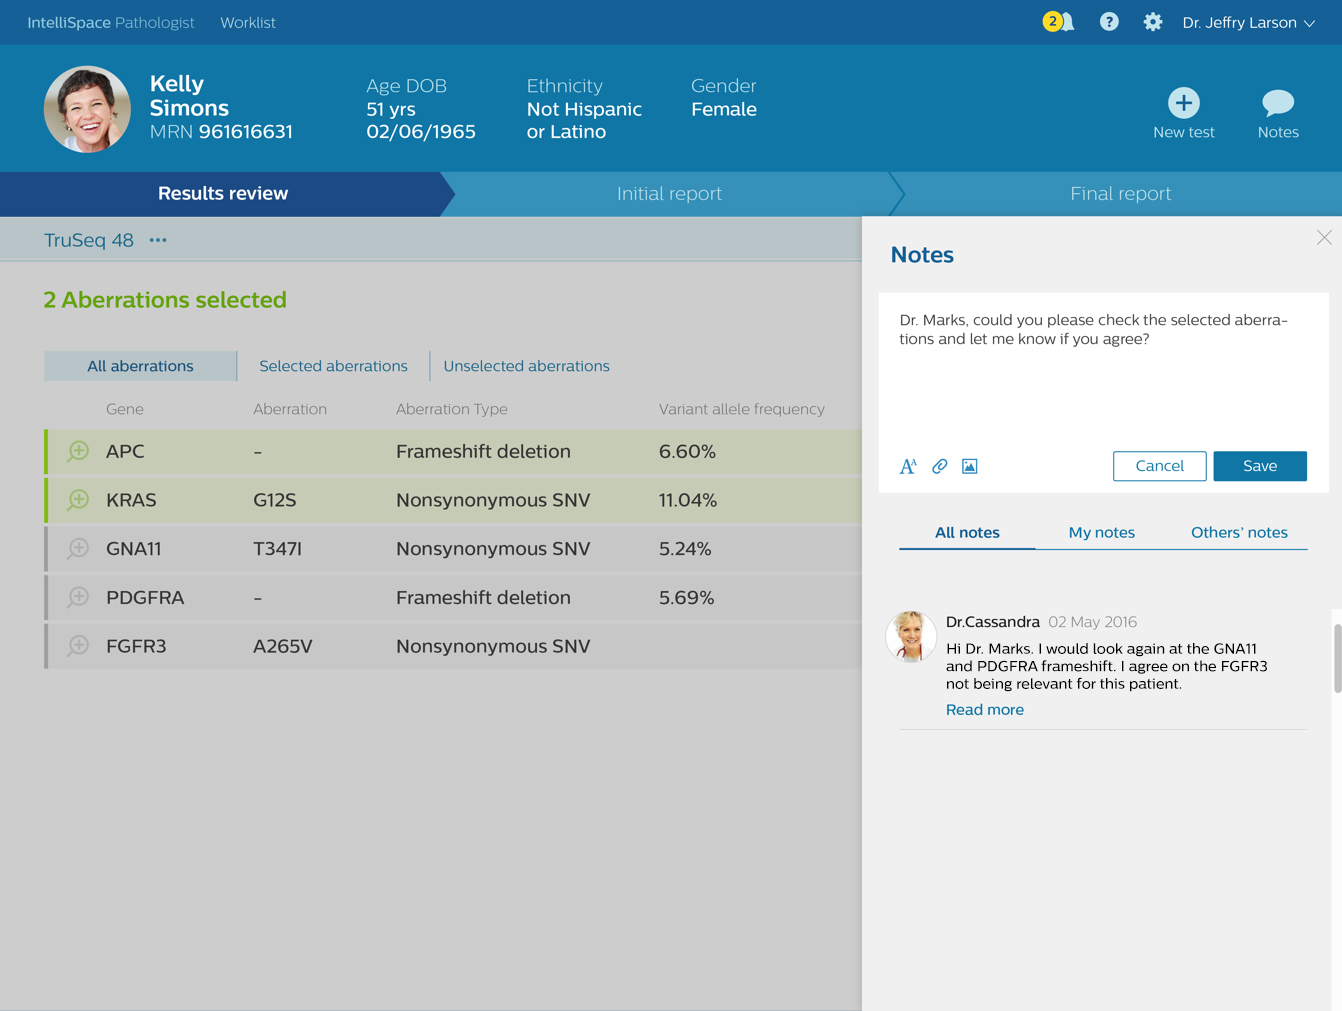Switch to Selected aberrations tab
This screenshot has height=1011, width=1342.
click(333, 366)
